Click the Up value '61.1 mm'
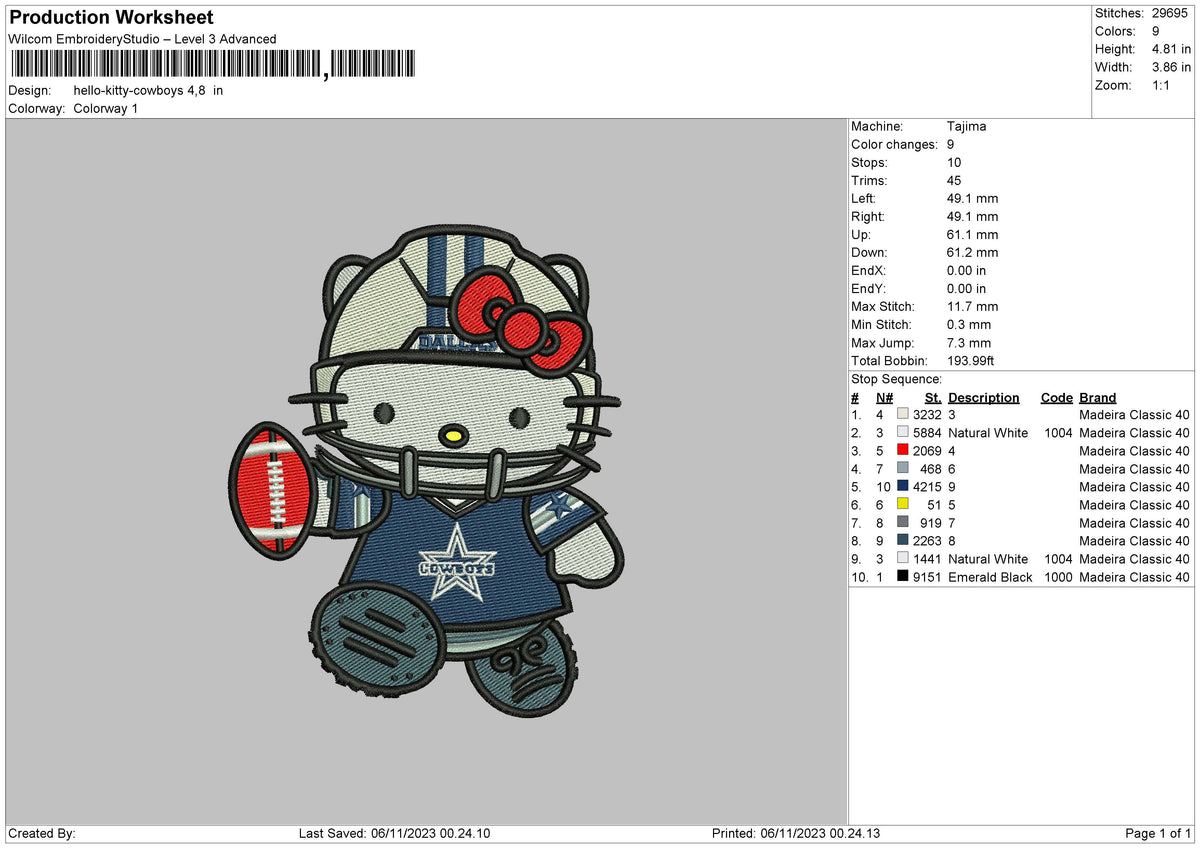The width and height of the screenshot is (1200, 848). click(x=972, y=234)
